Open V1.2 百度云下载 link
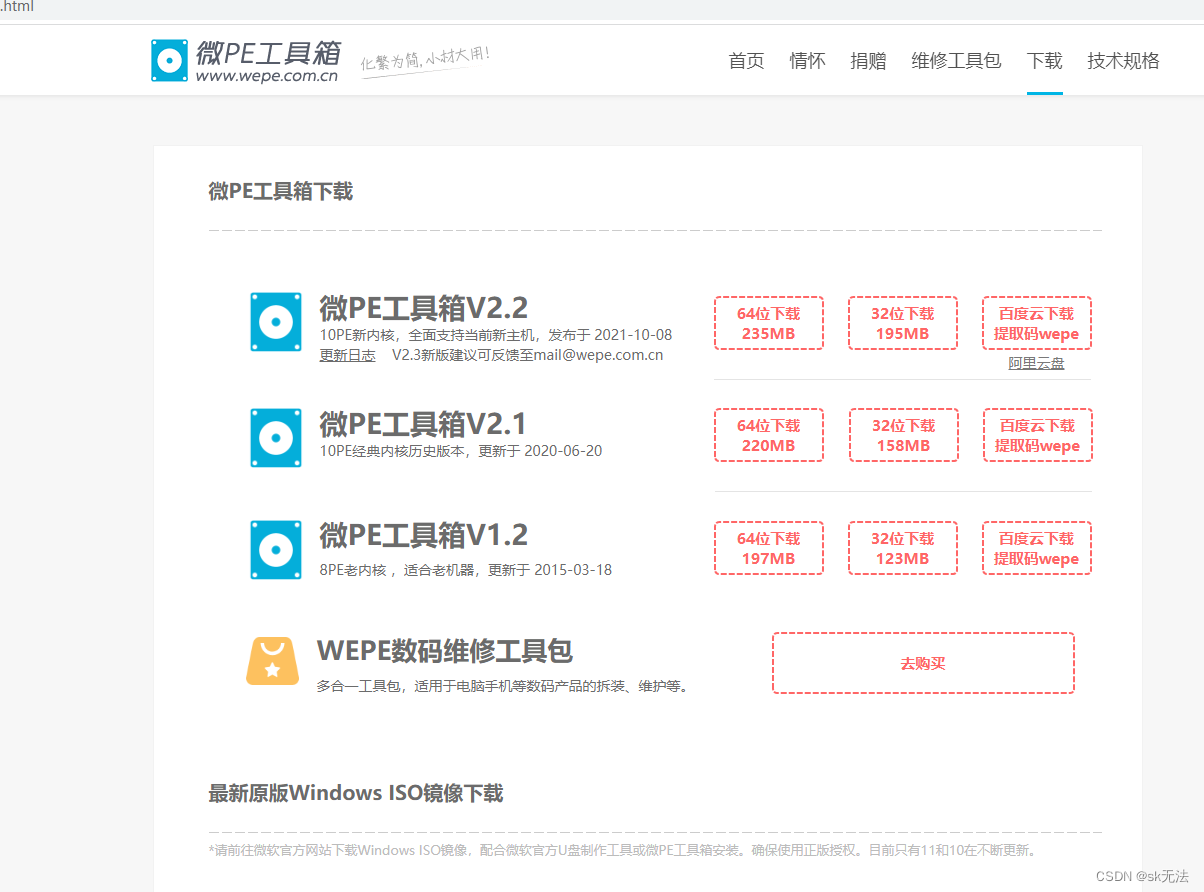 pyautogui.click(x=1036, y=548)
